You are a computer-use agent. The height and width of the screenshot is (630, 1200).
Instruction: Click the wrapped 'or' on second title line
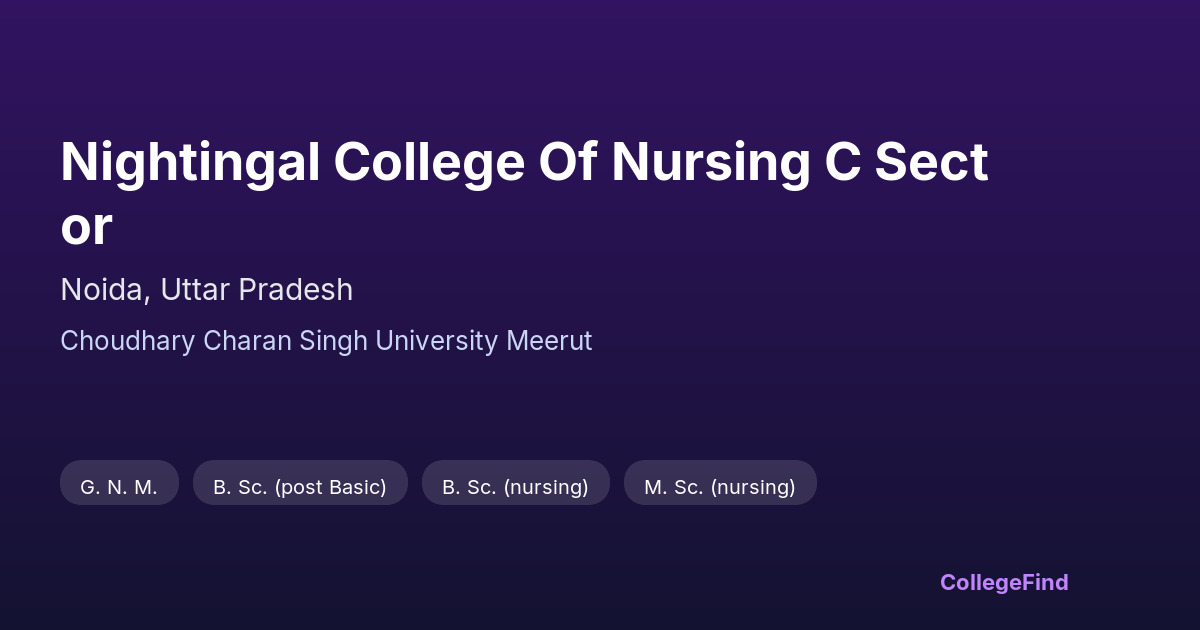pos(86,228)
